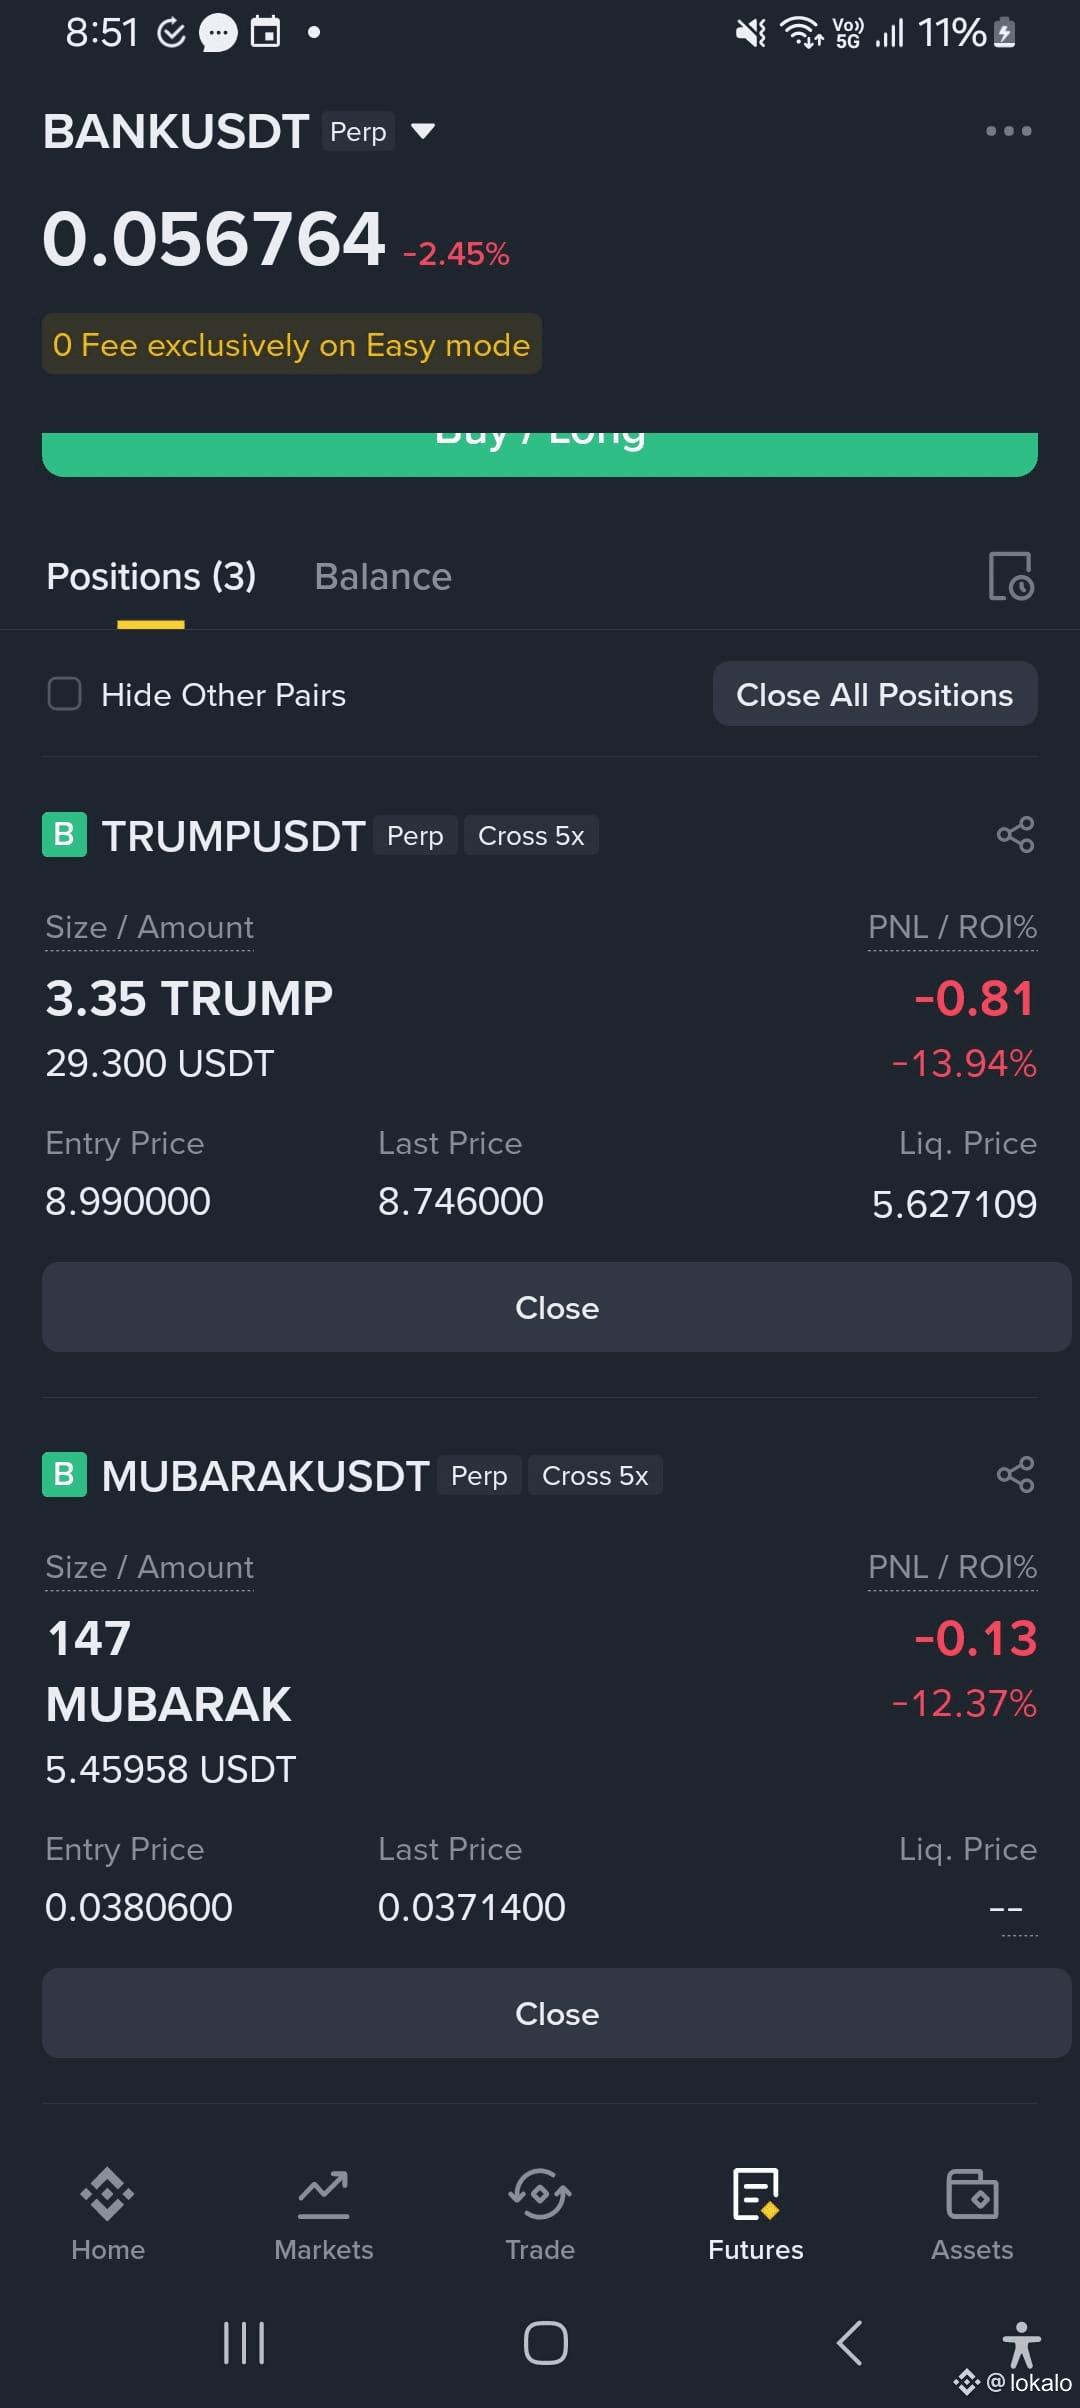Viewport: 1080px width, 2408px height.
Task: Open the three-dot more options menu
Action: pyautogui.click(x=1008, y=131)
